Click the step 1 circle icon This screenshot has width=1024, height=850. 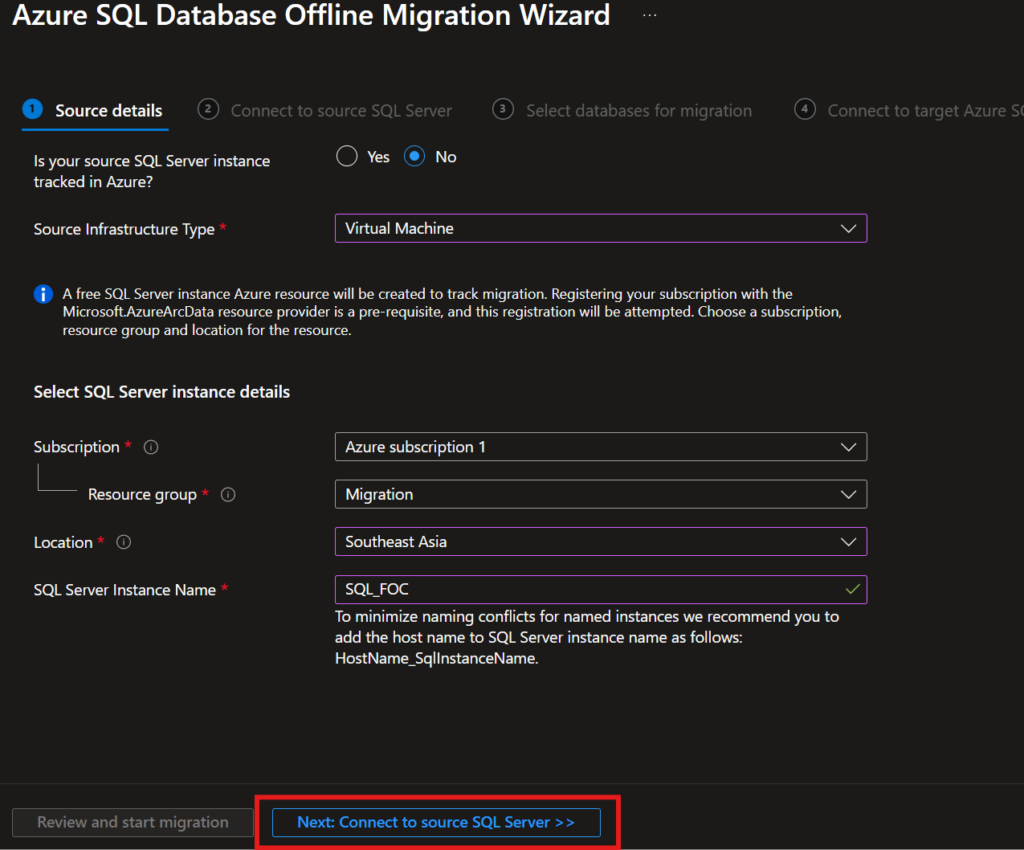pos(32,109)
